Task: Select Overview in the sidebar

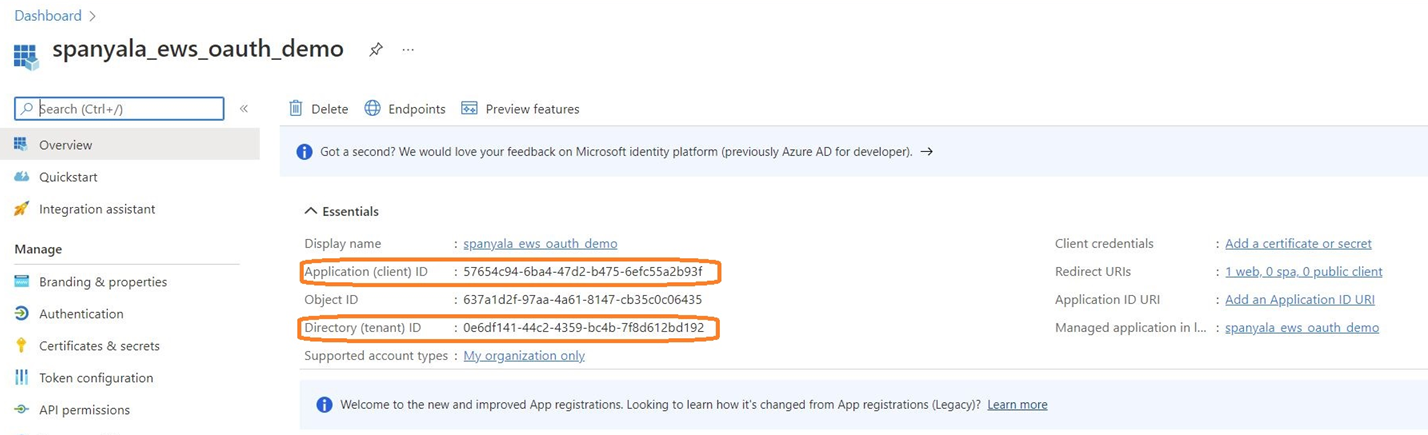Action: pyautogui.click(x=130, y=145)
